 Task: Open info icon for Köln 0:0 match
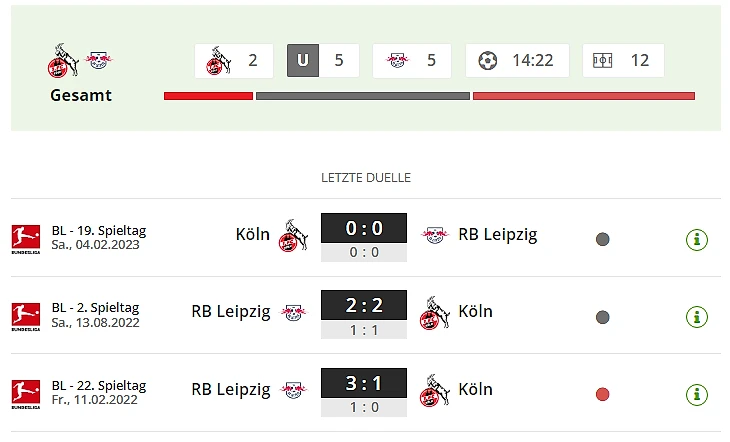click(697, 239)
